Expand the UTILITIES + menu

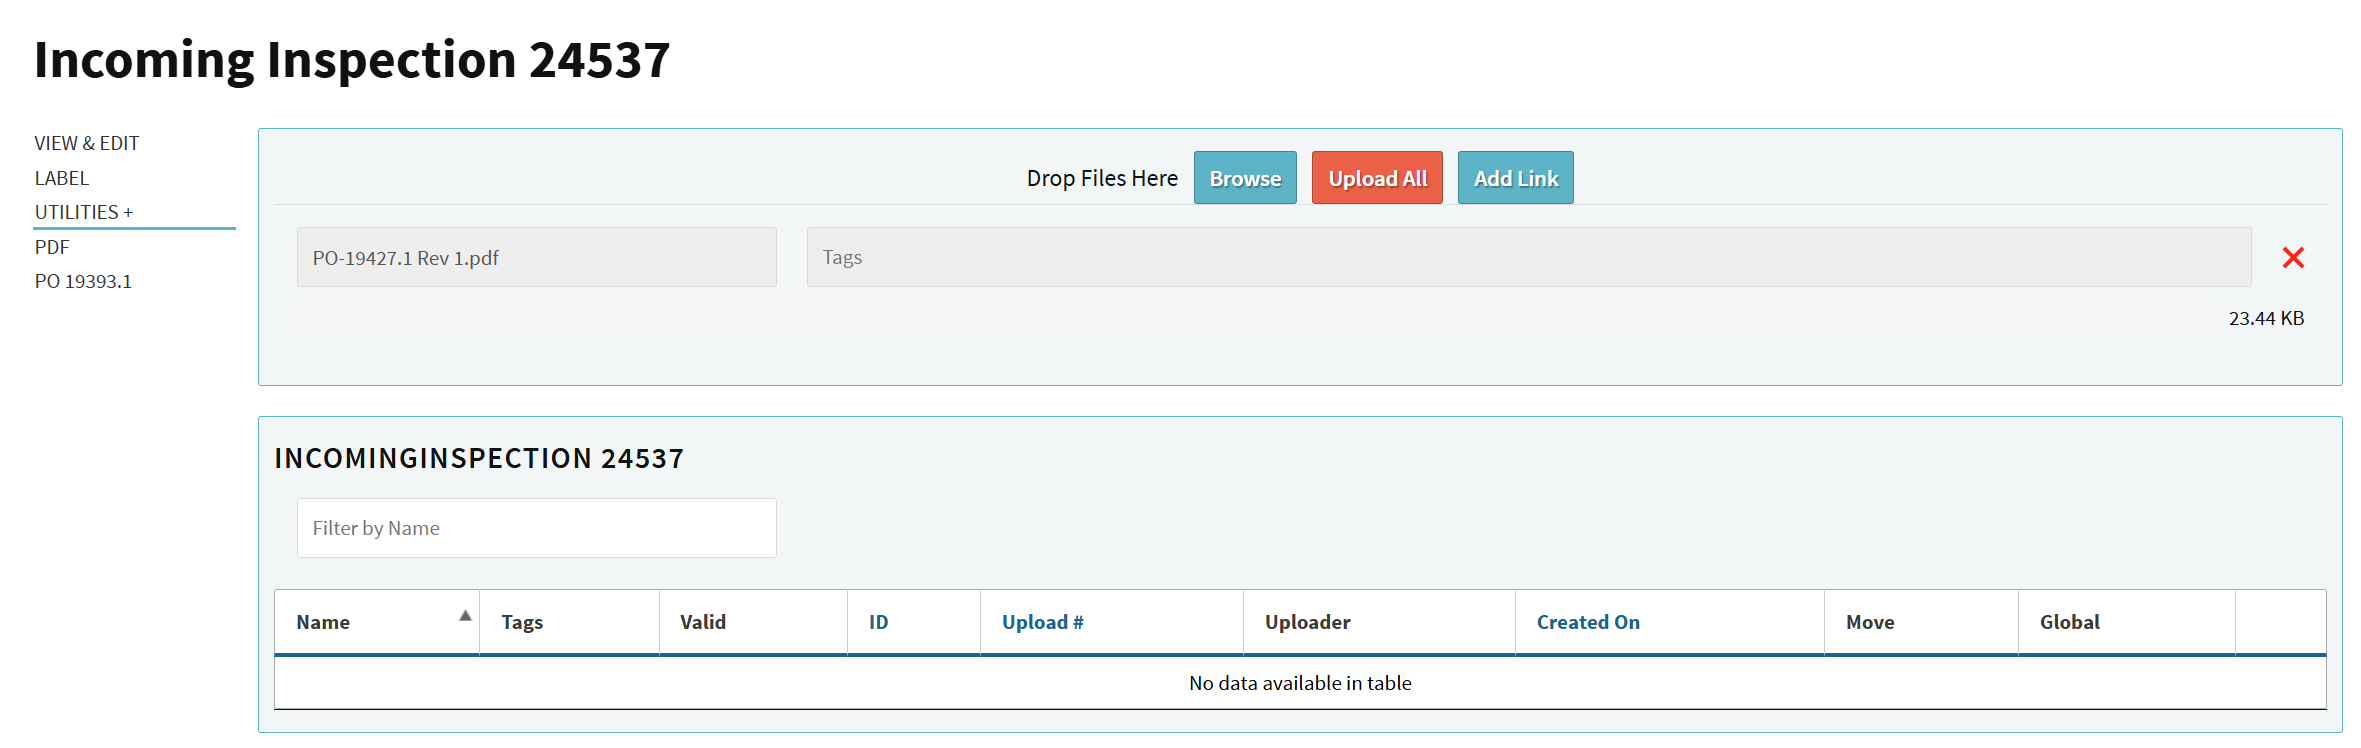click(84, 212)
